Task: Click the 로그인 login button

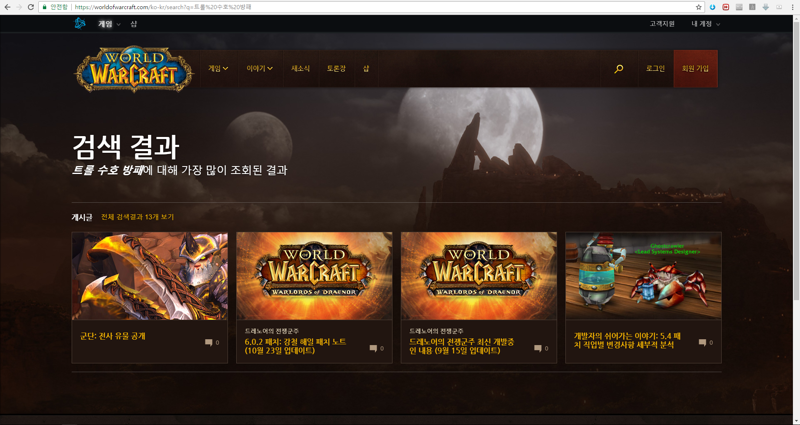Action: coord(655,68)
